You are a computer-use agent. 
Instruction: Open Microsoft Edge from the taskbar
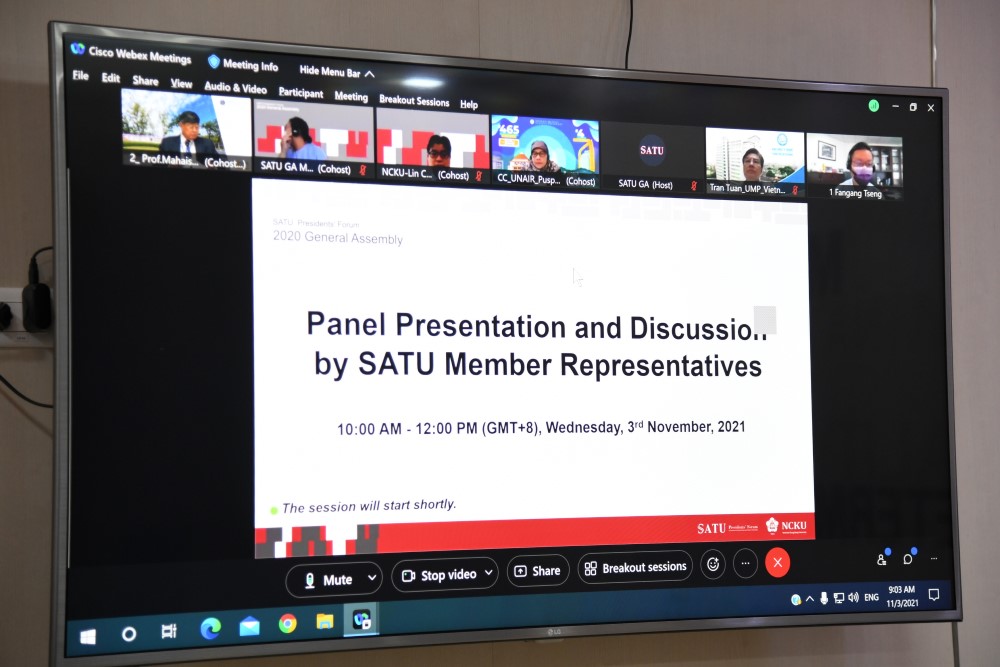[210, 628]
